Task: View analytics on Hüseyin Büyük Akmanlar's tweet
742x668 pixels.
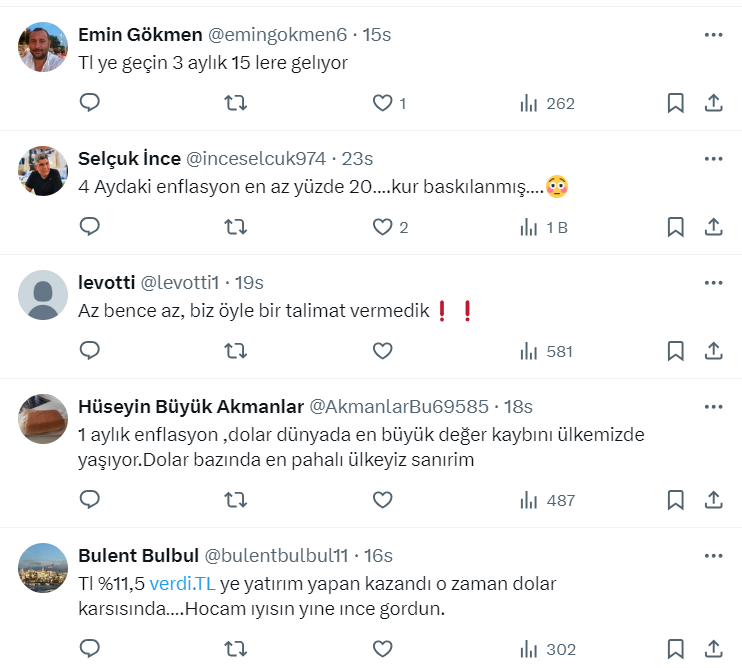Action: pos(547,500)
